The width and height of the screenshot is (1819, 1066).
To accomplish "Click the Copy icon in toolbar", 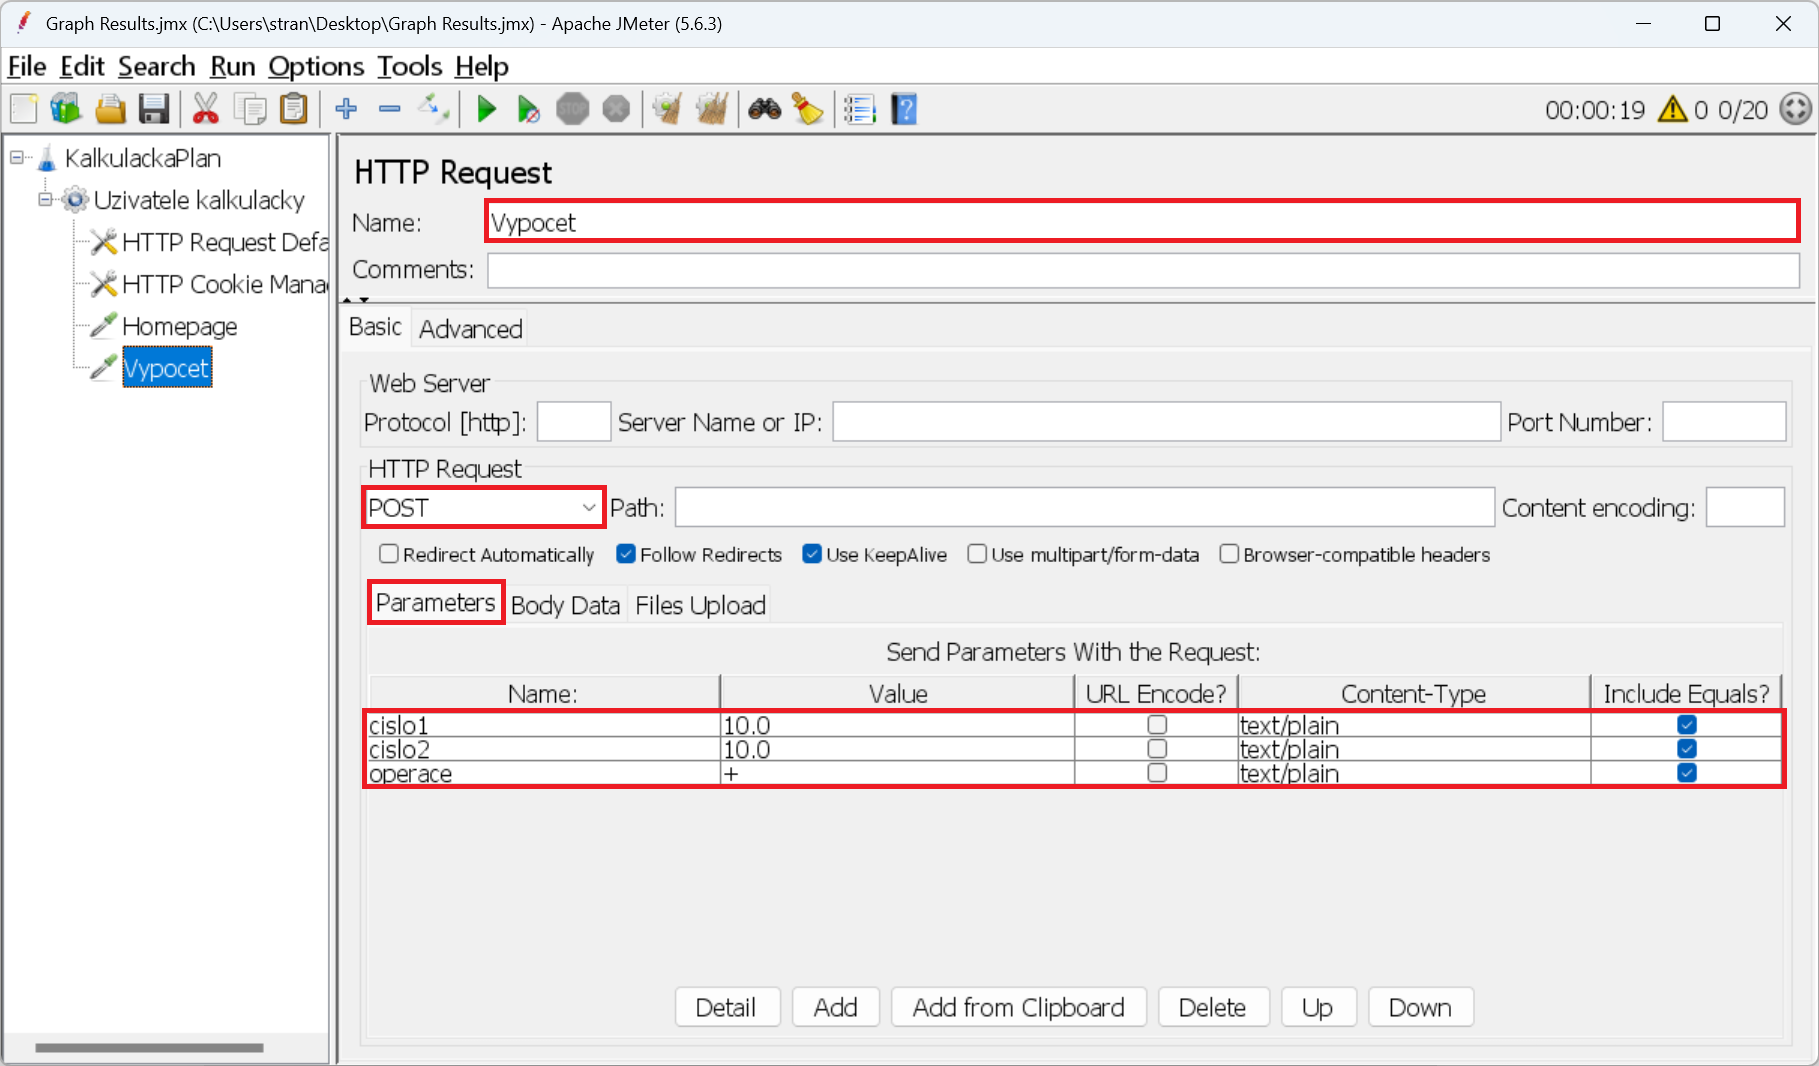I will coord(250,109).
